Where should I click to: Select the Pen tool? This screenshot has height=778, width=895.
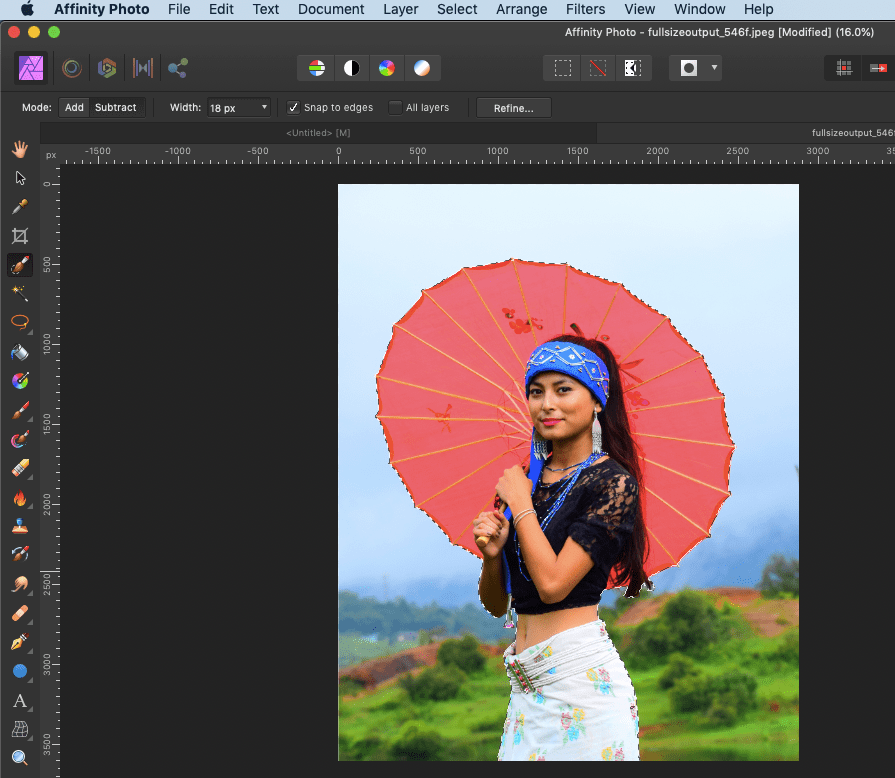19,642
